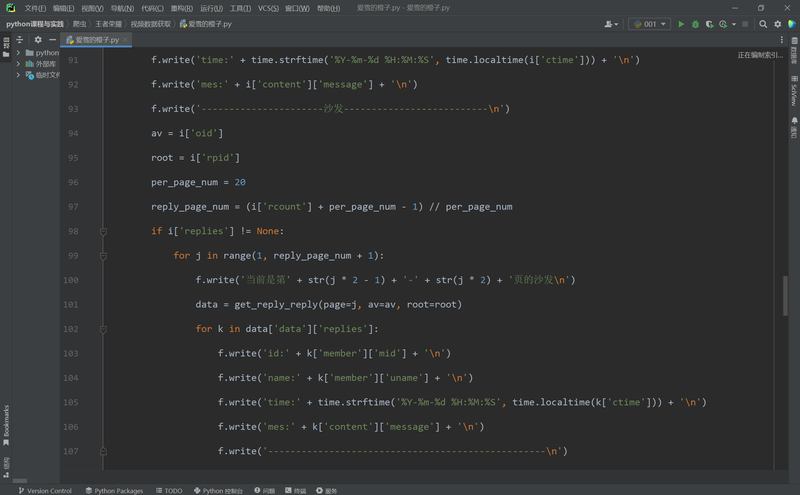The width and height of the screenshot is (800, 495).
Task: Open dropdown arrow beside profiler icon
Action: click(734, 24)
